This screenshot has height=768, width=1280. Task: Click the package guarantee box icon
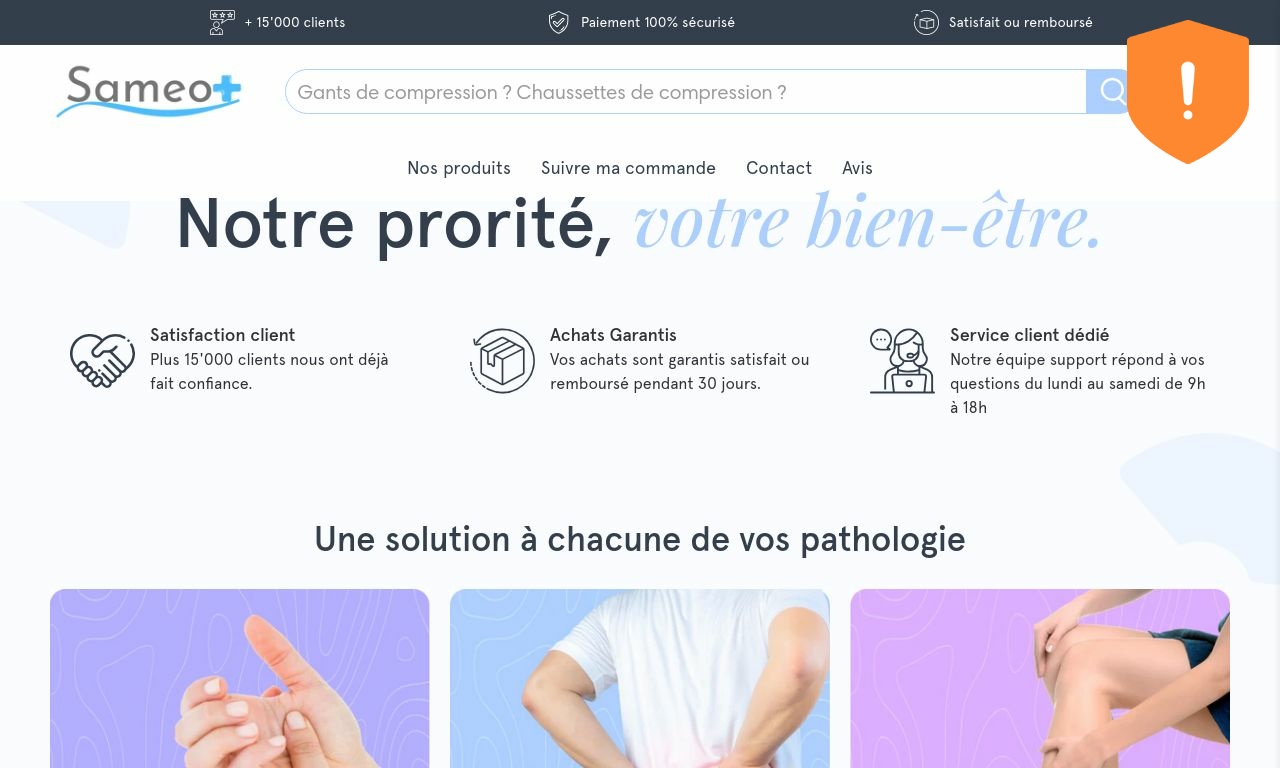pyautogui.click(x=503, y=360)
